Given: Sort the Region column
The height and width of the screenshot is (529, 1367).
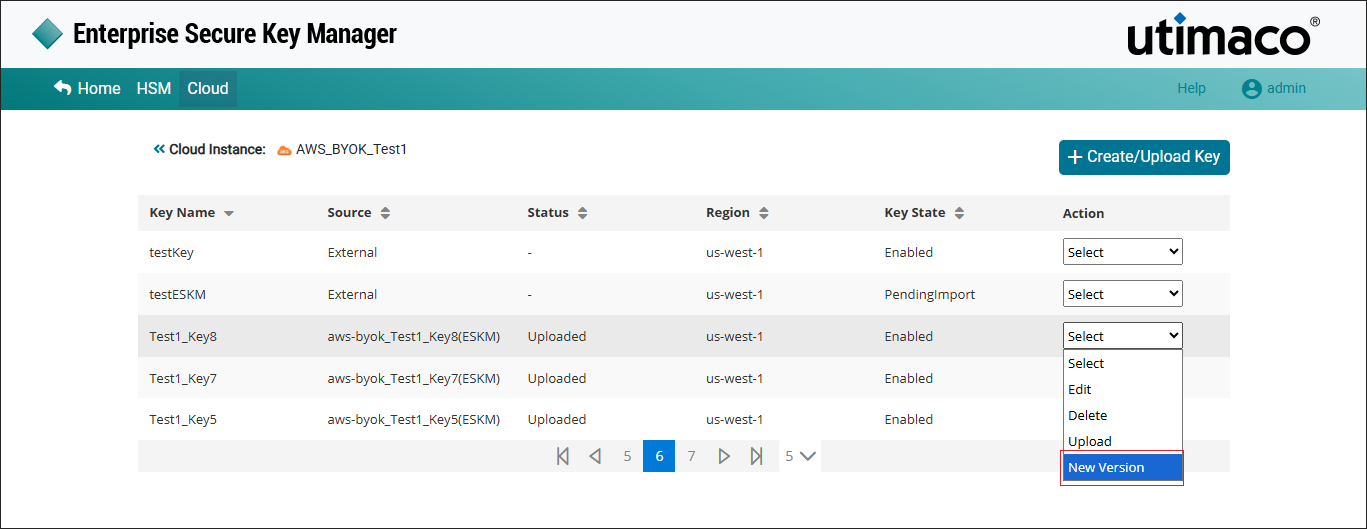Looking at the screenshot, I should [764, 213].
